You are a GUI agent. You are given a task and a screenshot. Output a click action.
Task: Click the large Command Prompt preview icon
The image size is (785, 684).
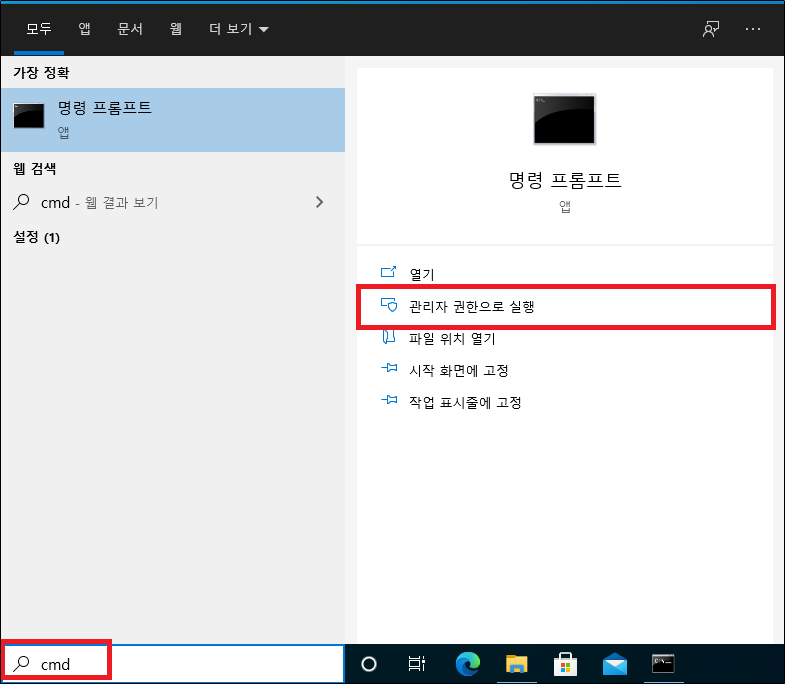click(564, 119)
